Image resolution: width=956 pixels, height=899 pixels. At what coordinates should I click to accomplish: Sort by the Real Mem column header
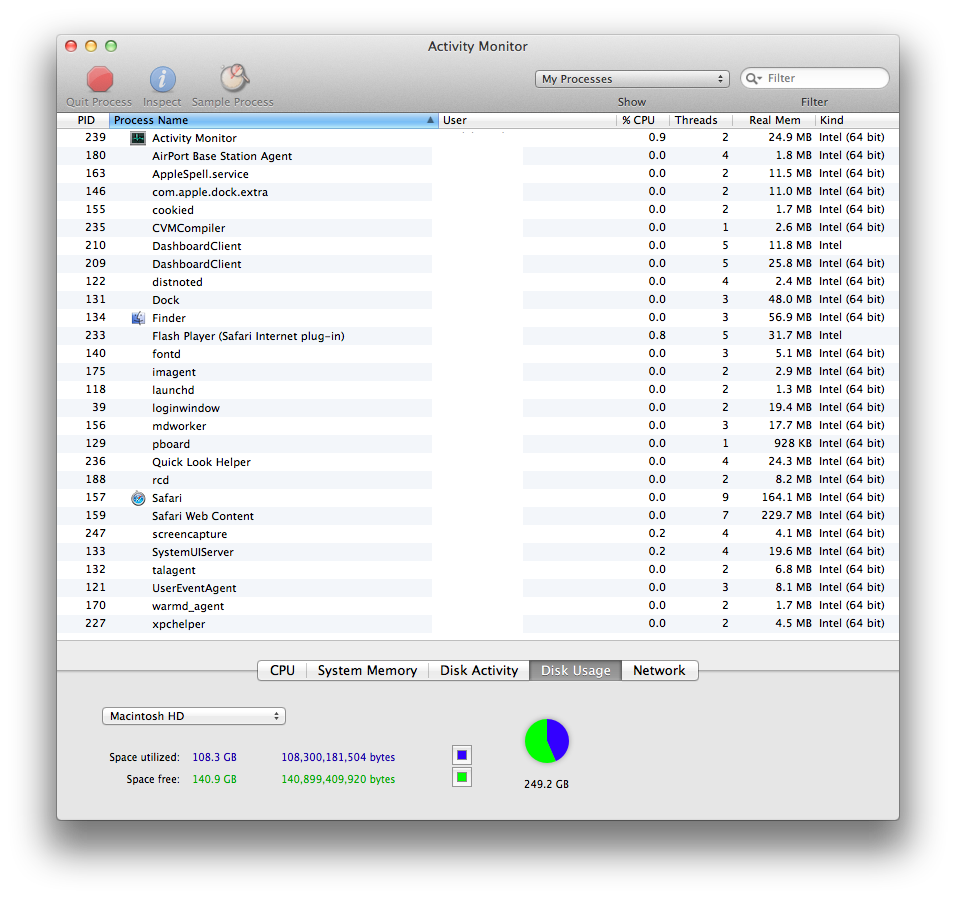tap(773, 120)
